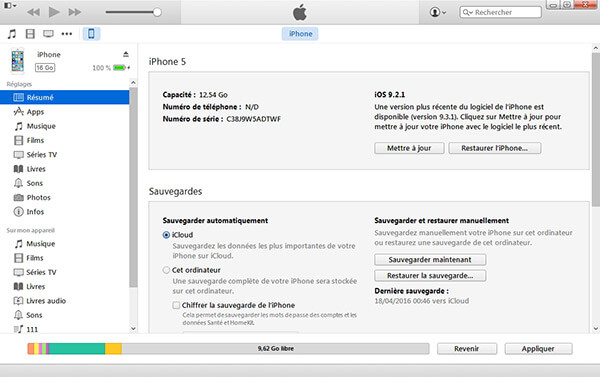Select the iCloud backup radio button
Screen dimensions: 600x377
(x=166, y=235)
